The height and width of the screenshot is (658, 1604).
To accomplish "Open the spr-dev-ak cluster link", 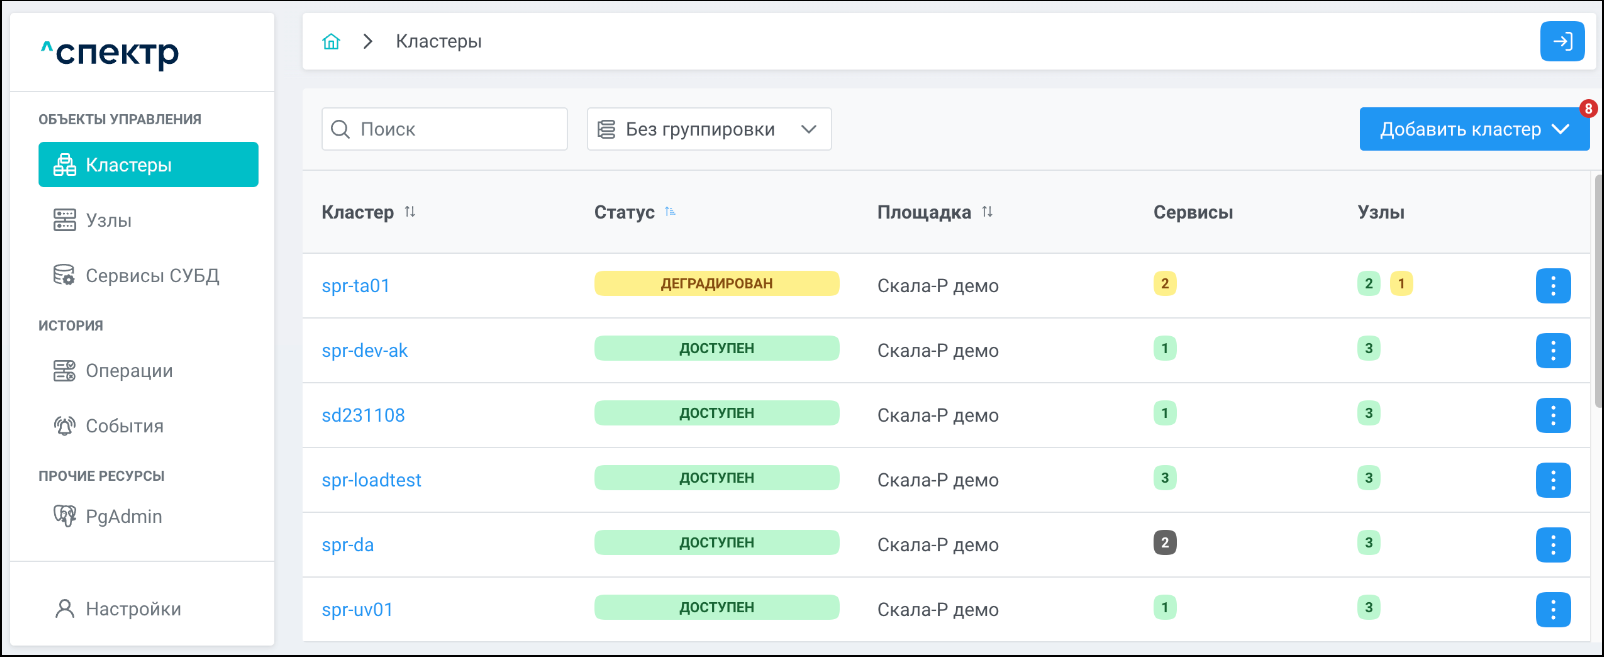I will click(365, 351).
